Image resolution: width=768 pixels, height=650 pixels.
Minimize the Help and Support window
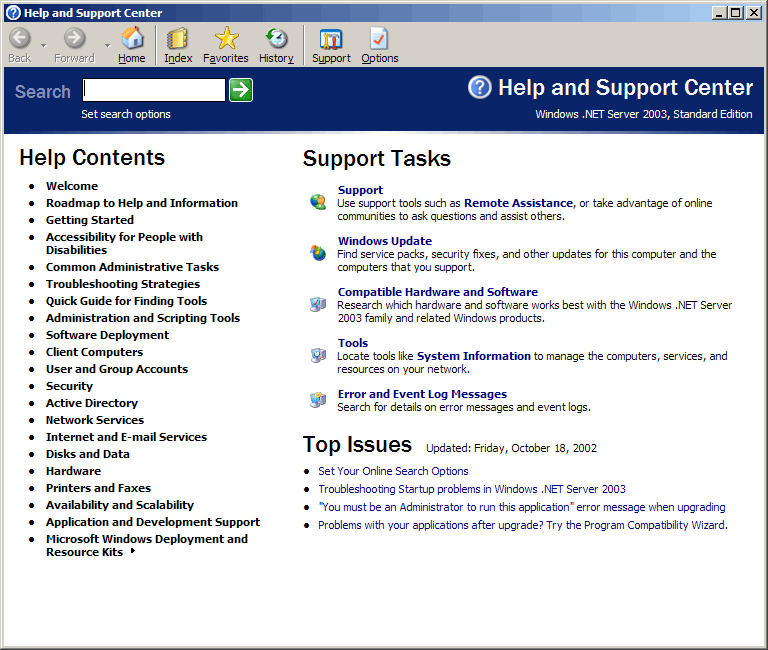click(x=719, y=13)
